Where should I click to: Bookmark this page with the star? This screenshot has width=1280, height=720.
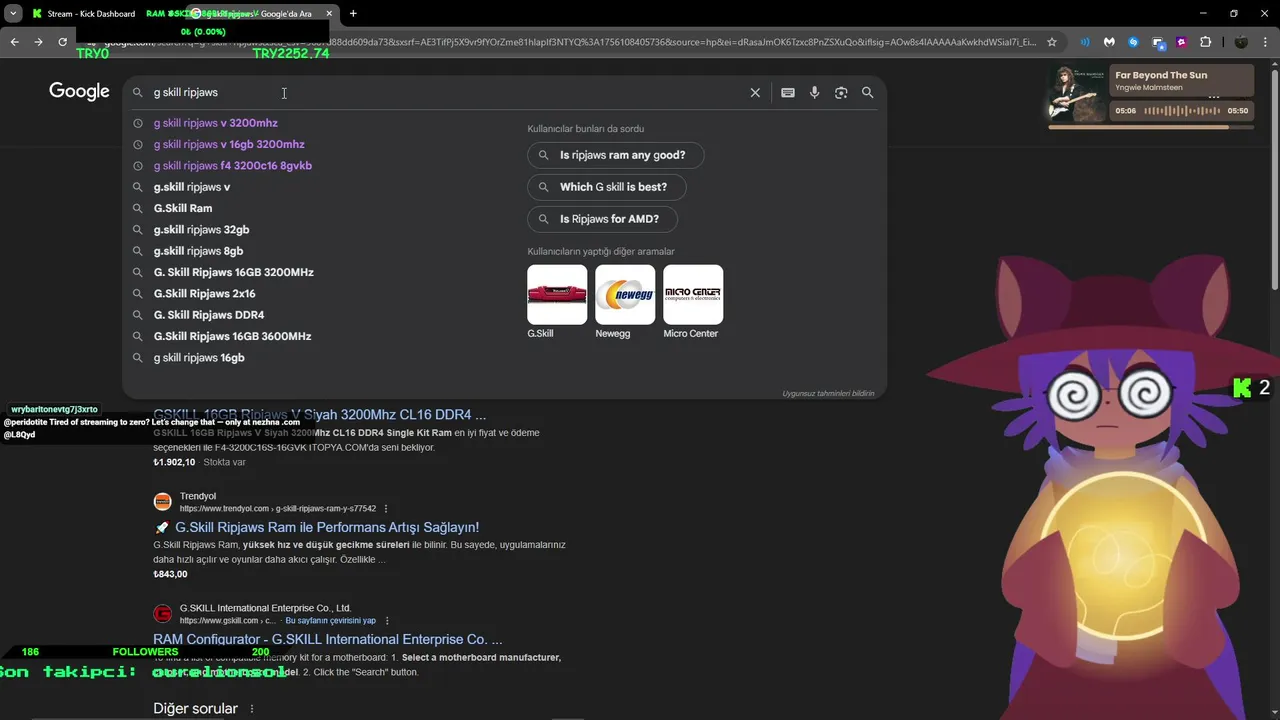(1052, 42)
